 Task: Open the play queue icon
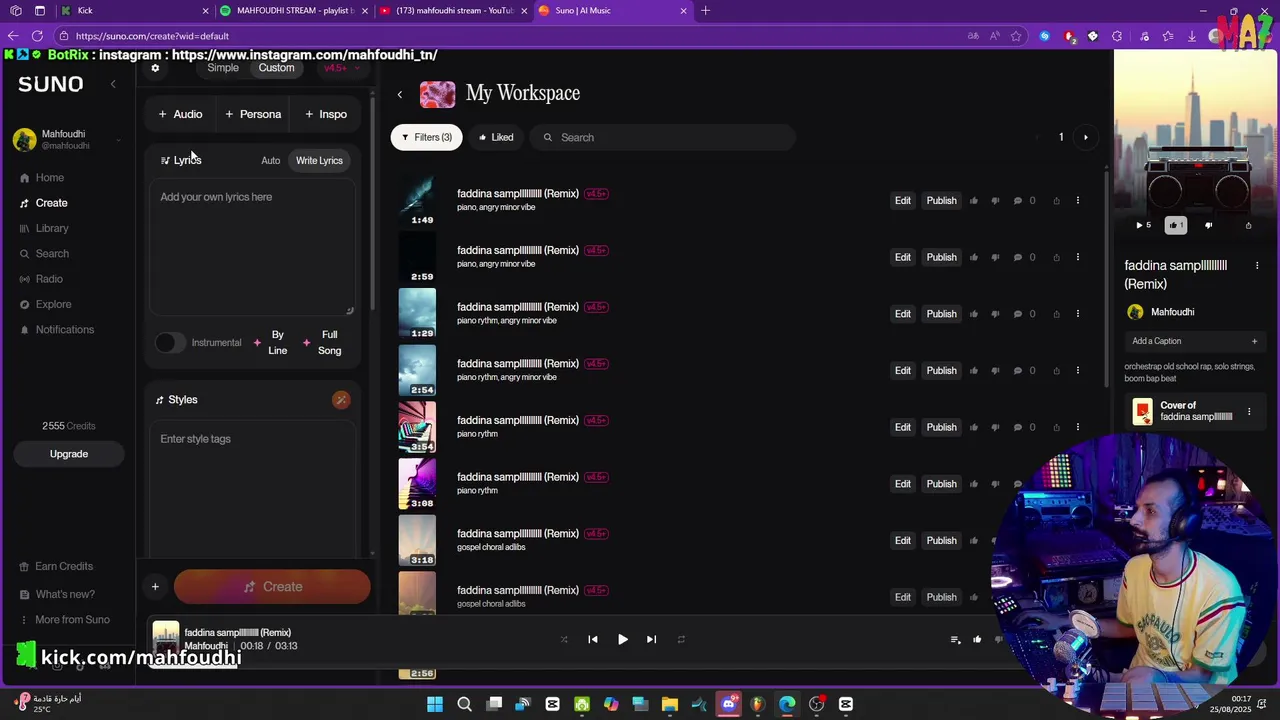click(955, 640)
